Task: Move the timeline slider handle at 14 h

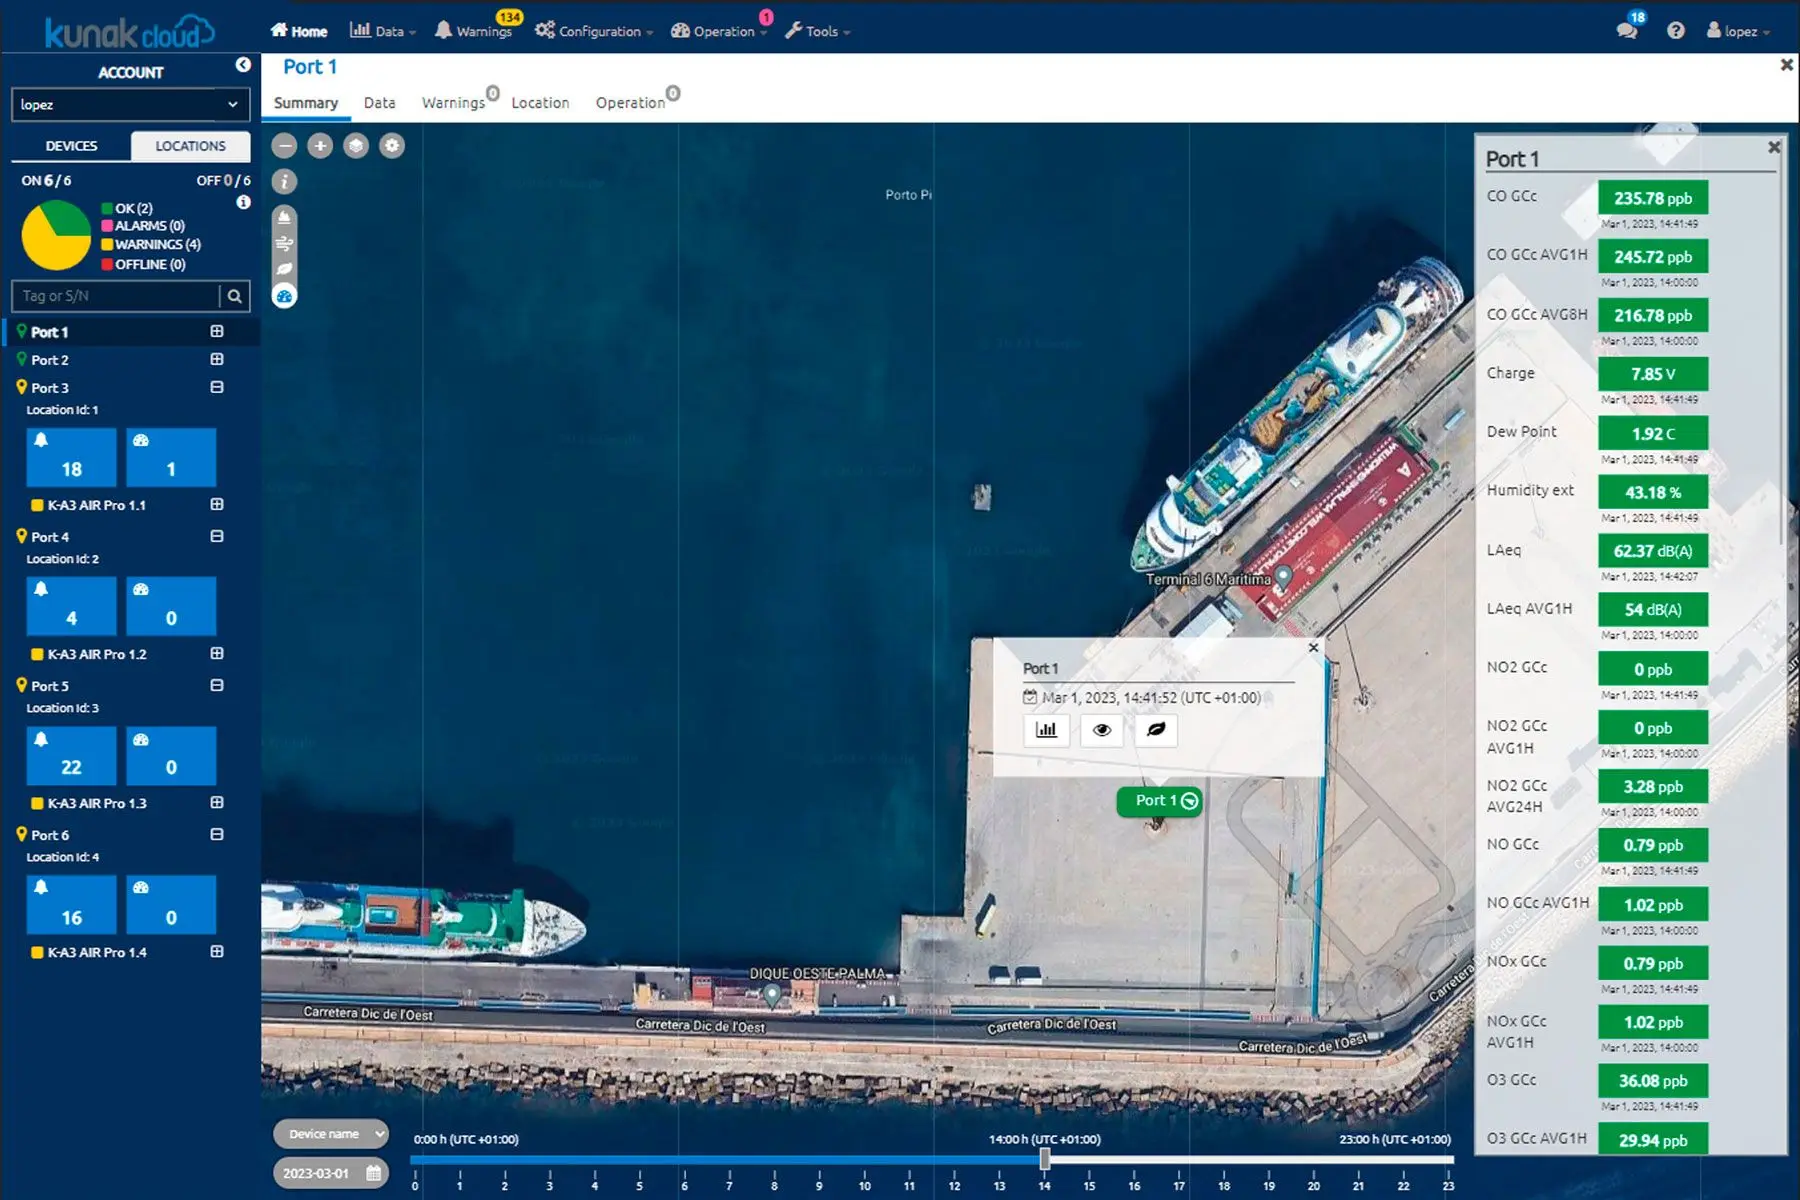Action: click(1045, 1158)
